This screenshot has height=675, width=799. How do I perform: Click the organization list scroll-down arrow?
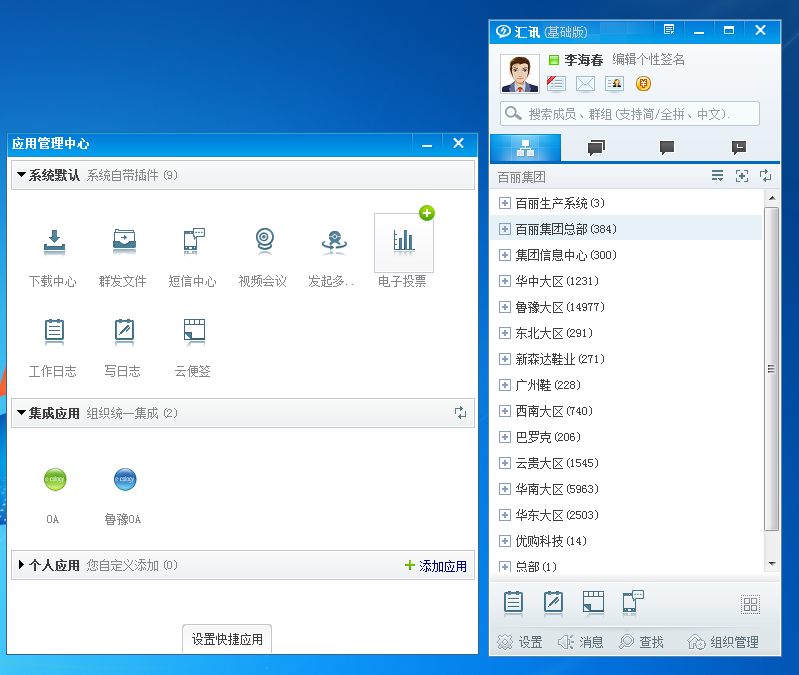pos(772,563)
